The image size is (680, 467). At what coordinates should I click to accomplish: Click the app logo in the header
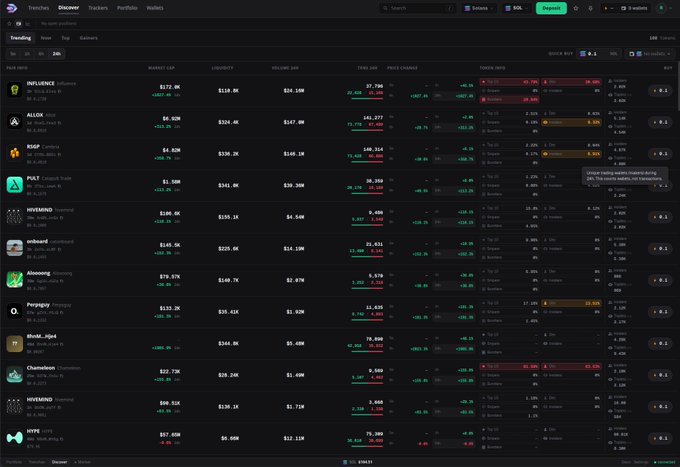12,8
